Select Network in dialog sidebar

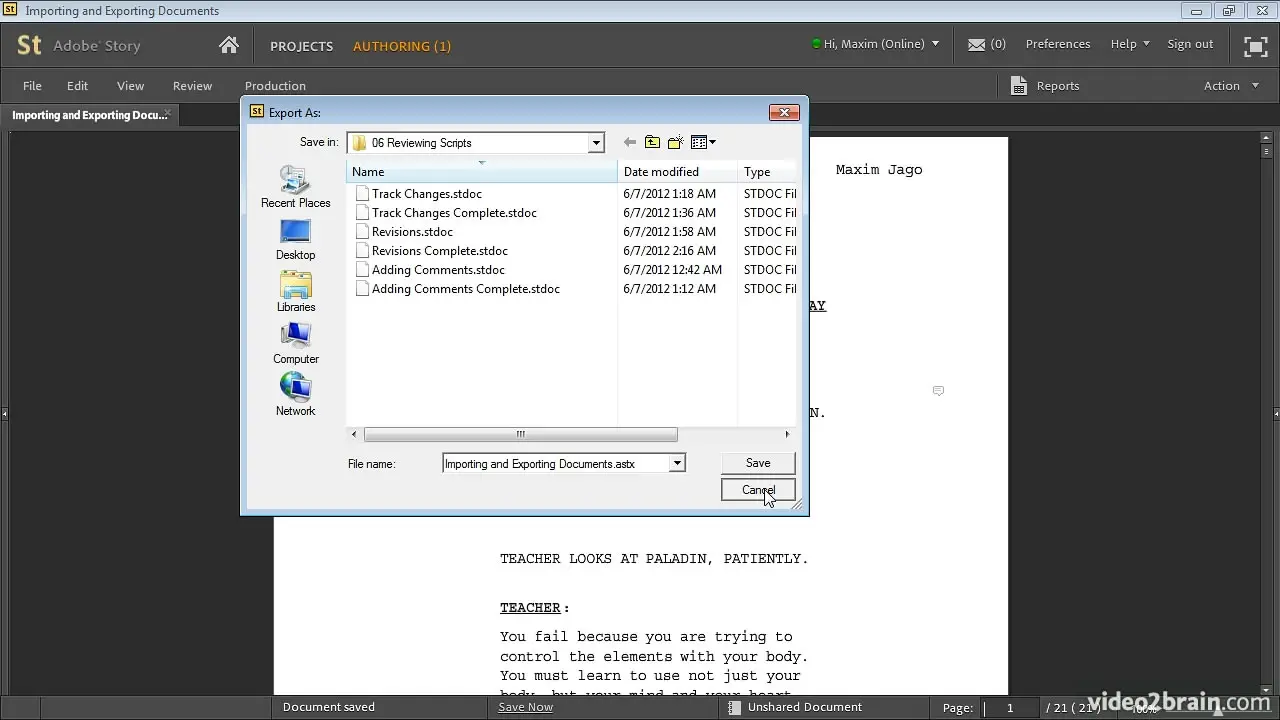point(295,396)
